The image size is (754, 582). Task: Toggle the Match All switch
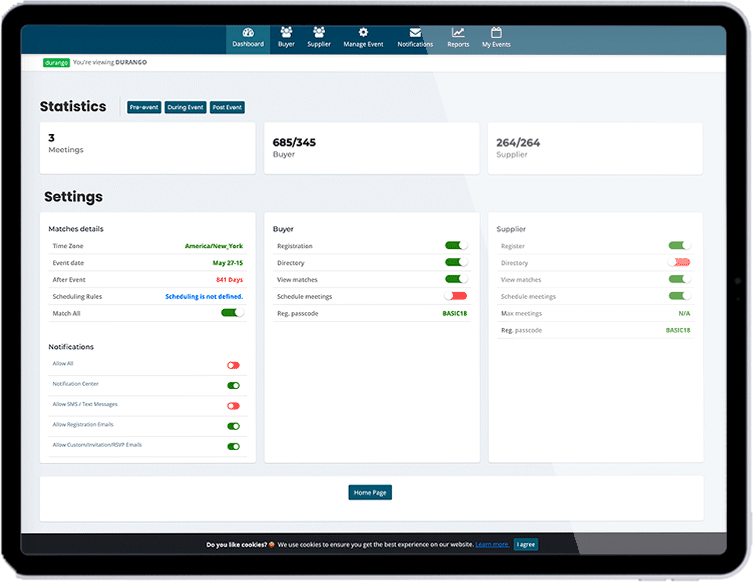(x=232, y=313)
